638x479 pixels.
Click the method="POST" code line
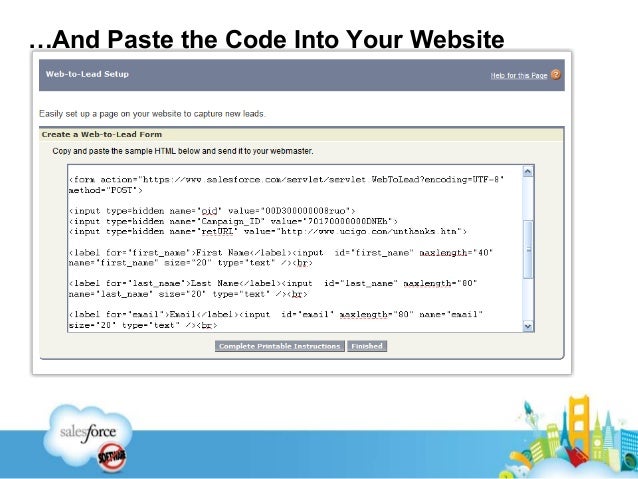click(105, 190)
